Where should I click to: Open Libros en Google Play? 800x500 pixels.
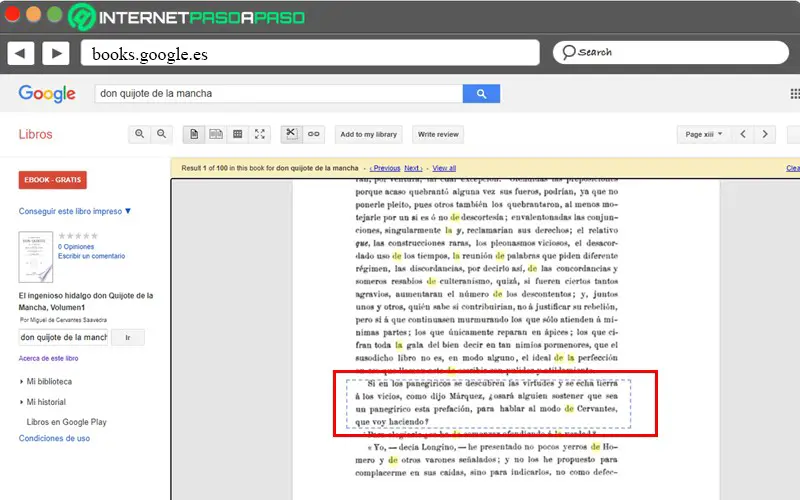(66, 422)
